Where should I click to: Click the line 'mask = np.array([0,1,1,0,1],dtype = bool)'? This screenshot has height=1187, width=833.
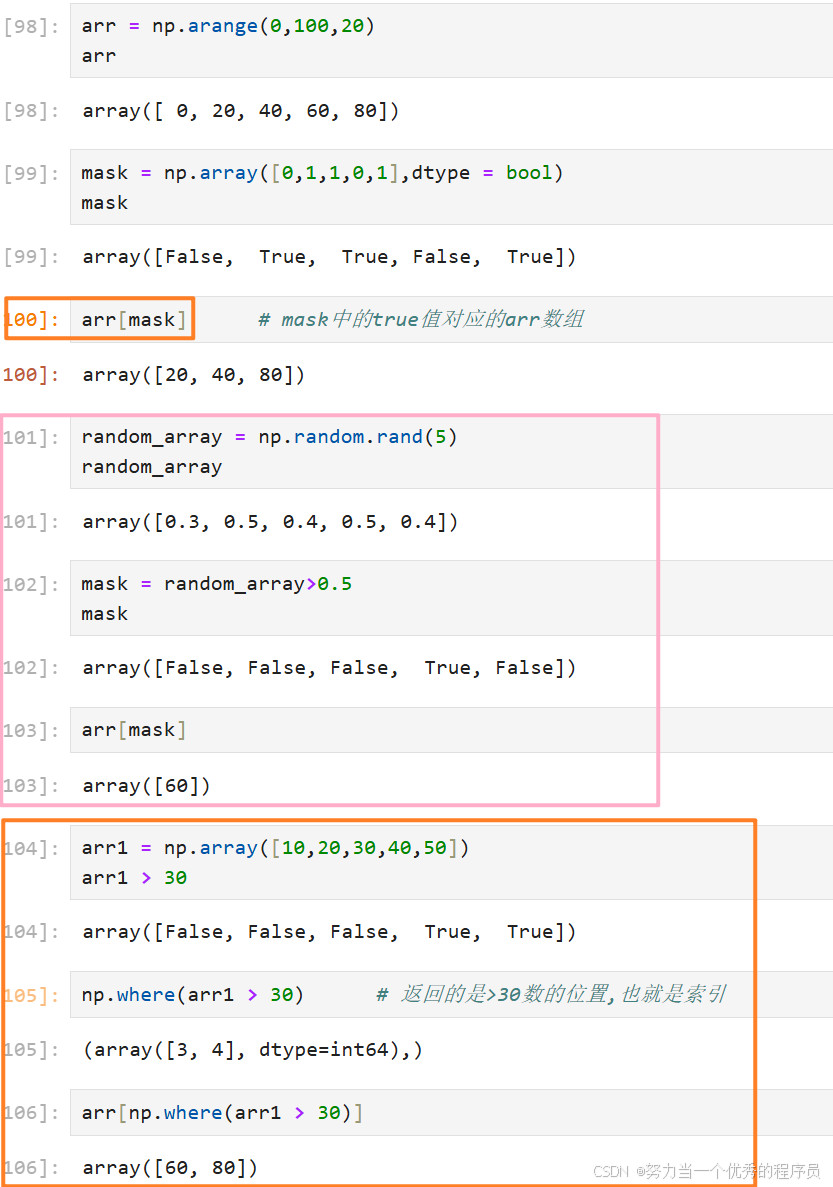[322, 173]
